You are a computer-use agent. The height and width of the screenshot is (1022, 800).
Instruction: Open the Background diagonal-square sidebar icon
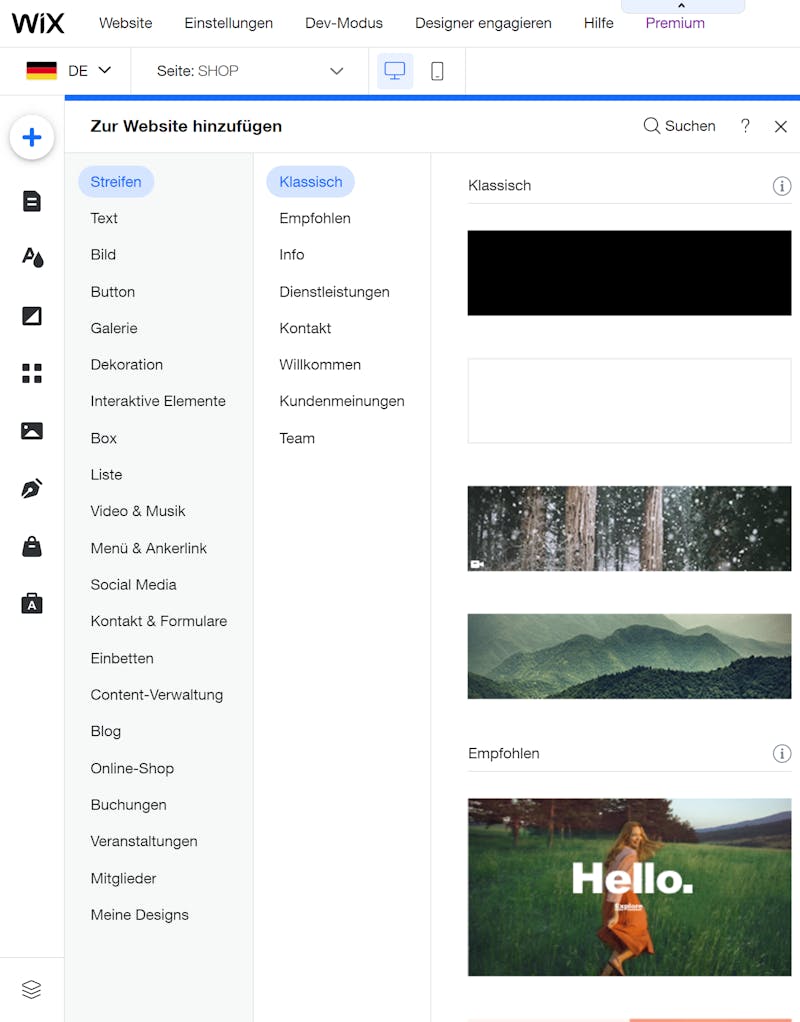pos(31,316)
